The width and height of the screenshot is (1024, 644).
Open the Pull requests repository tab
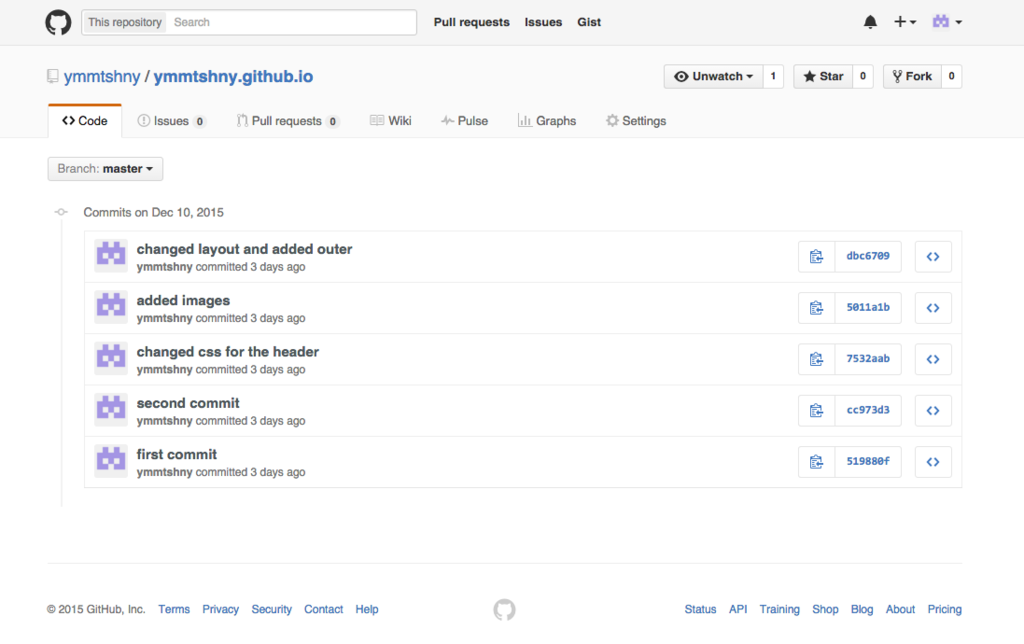pos(287,121)
